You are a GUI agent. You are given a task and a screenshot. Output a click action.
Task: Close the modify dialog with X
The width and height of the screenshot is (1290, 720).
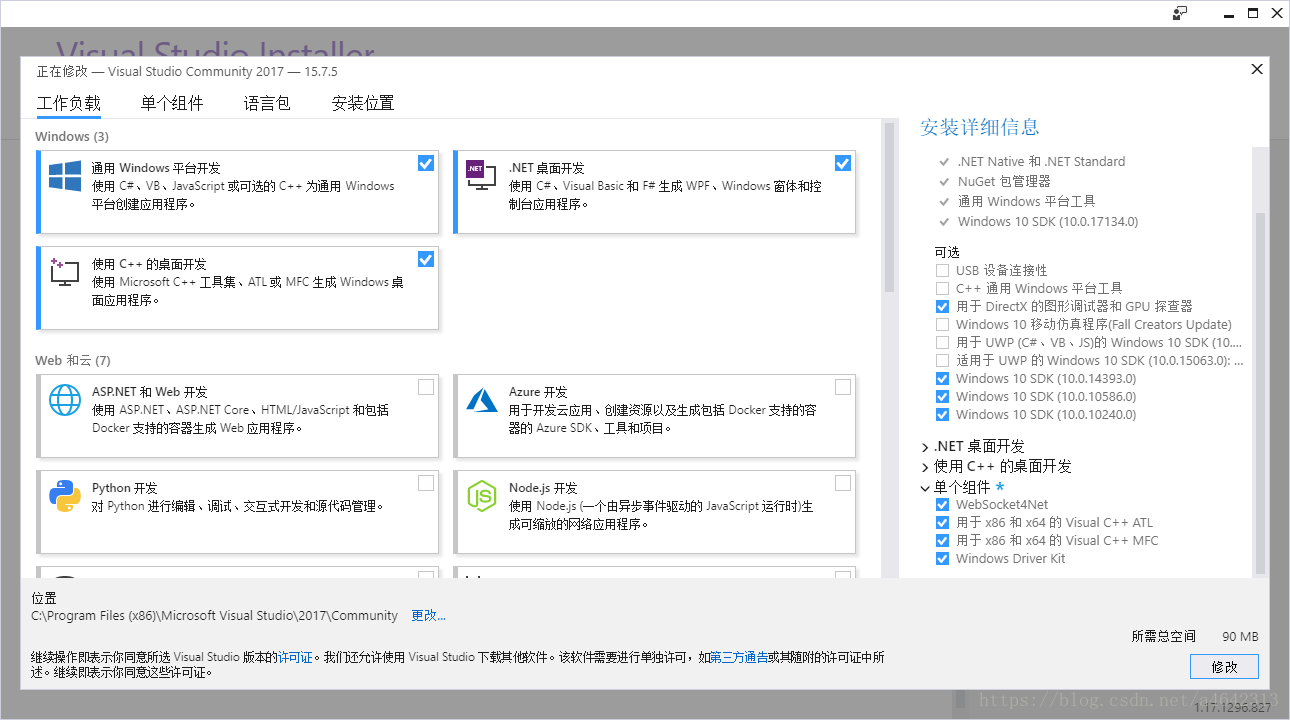click(x=1257, y=69)
